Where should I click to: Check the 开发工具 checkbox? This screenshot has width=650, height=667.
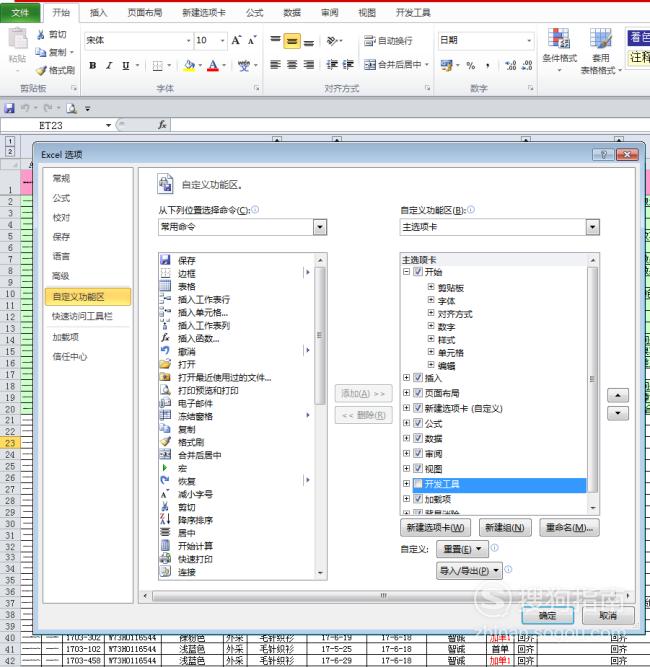point(418,484)
